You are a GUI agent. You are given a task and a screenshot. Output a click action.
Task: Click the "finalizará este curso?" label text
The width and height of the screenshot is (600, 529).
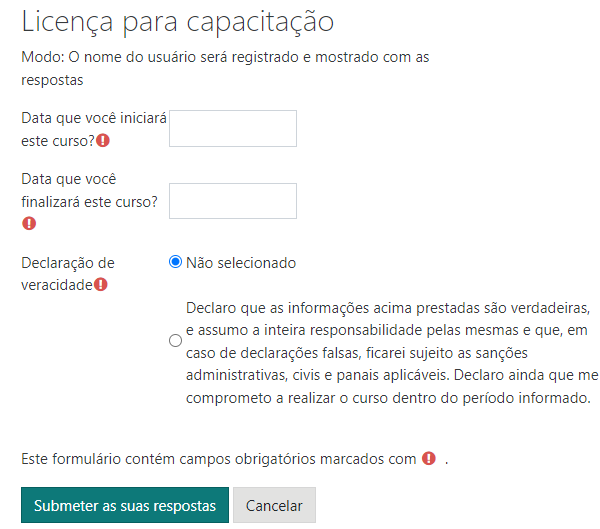(89, 202)
